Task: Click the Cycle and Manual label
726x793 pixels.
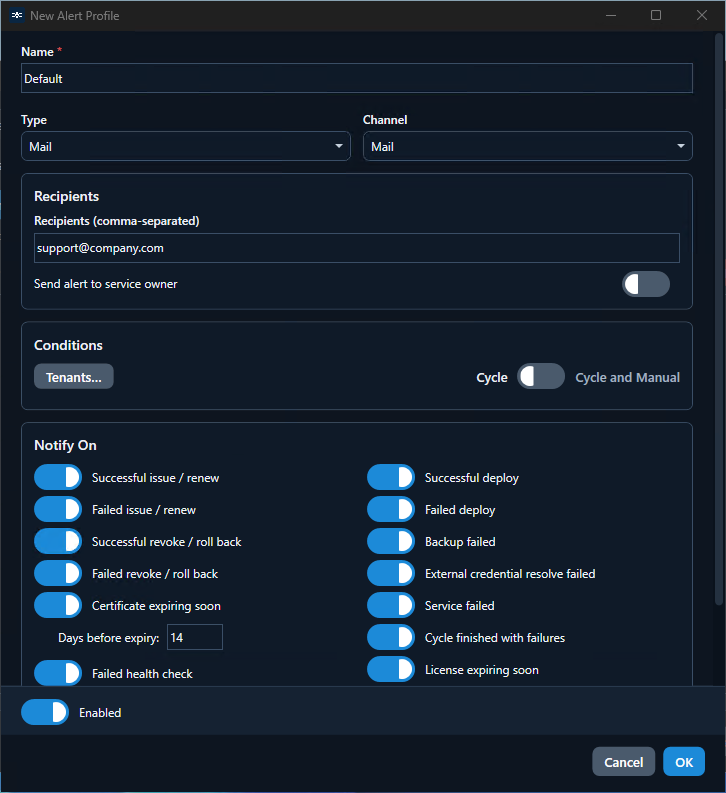Action: coord(627,377)
